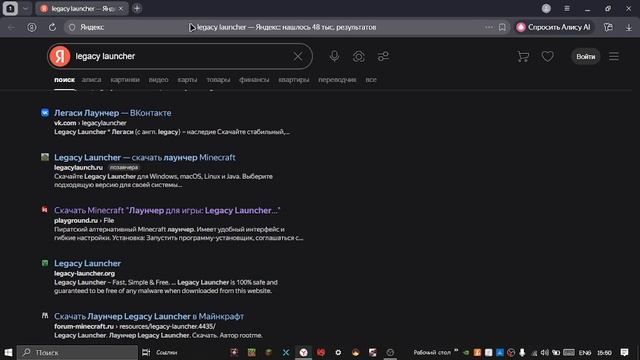Click the Войти login button
Screen dimensions: 640x360
coord(585,56)
